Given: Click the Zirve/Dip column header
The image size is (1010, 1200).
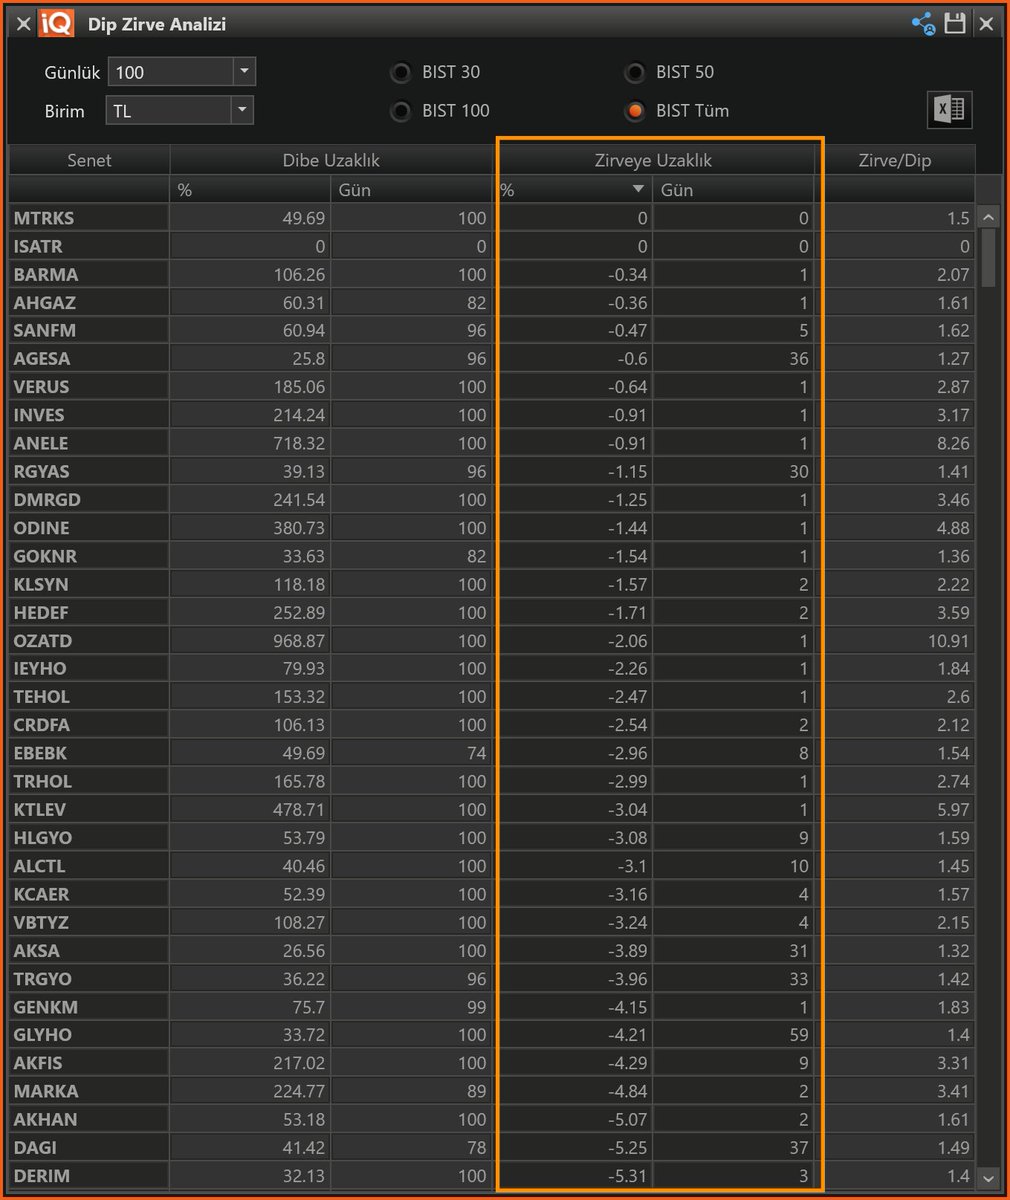Looking at the screenshot, I should point(896,160).
